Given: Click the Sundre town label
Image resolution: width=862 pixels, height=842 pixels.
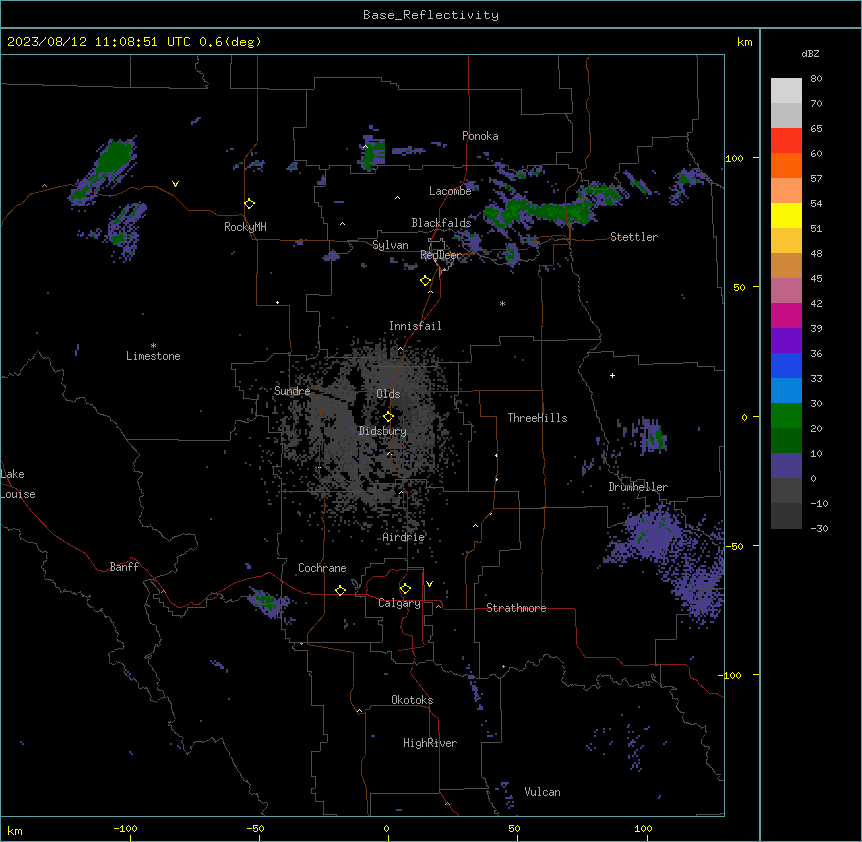Looking at the screenshot, I should (292, 391).
